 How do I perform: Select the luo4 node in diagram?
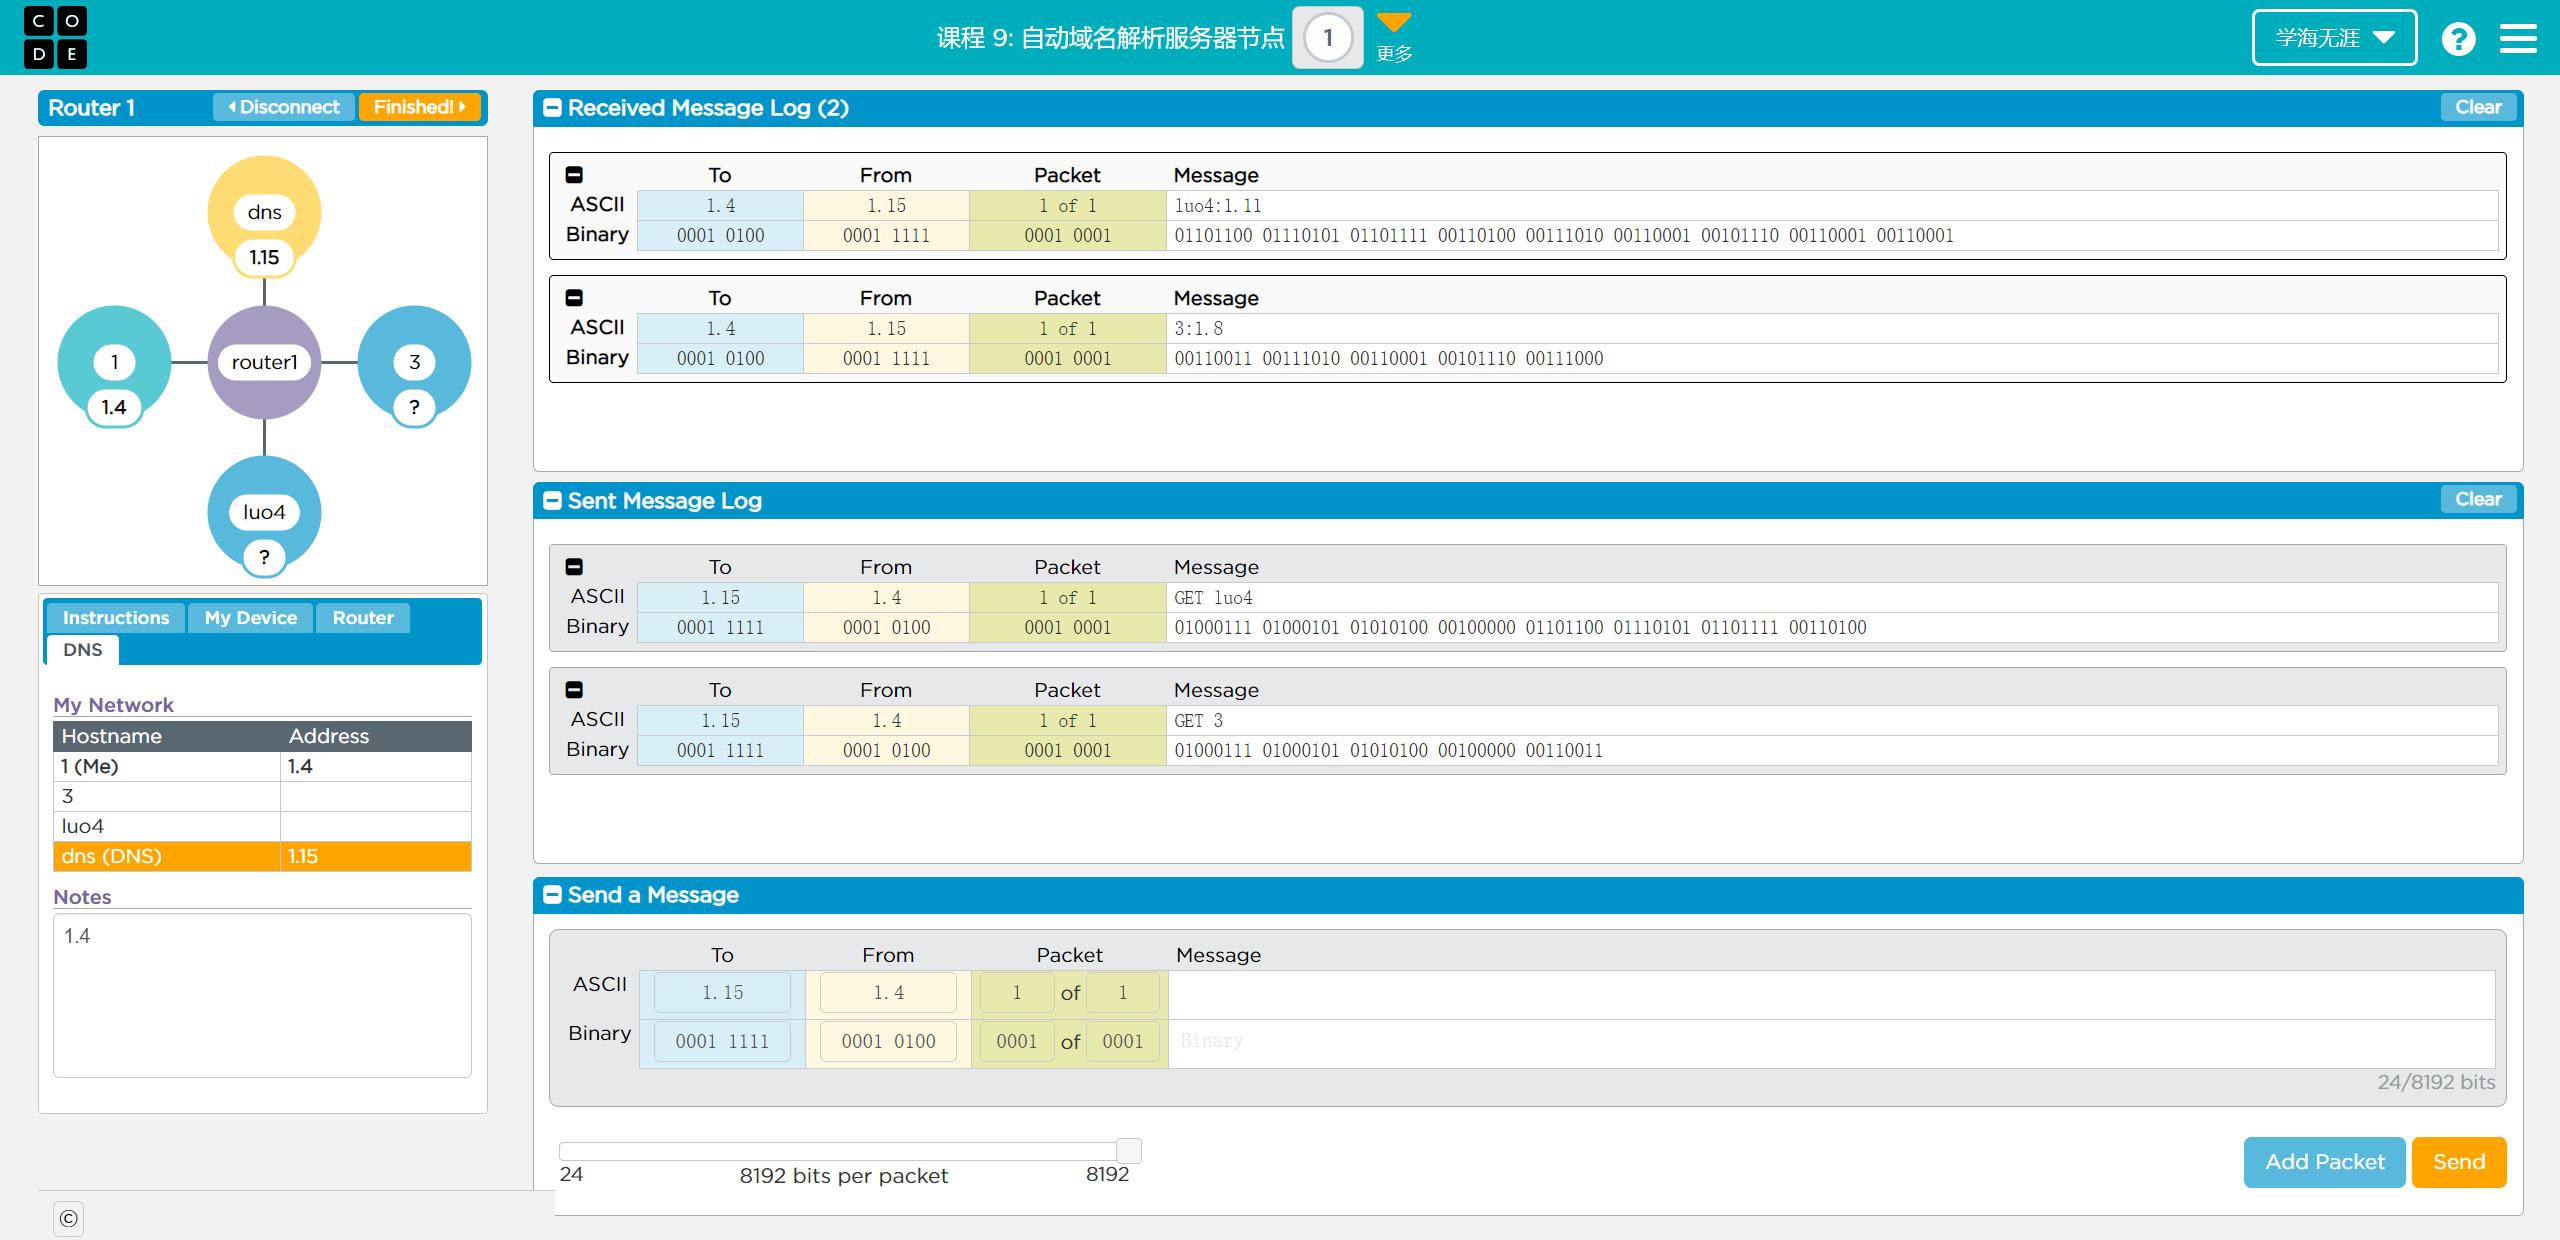tap(264, 512)
